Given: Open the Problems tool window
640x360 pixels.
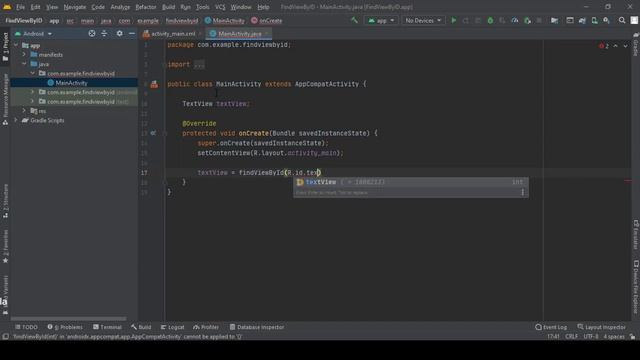Looking at the screenshot, I should pos(65,327).
